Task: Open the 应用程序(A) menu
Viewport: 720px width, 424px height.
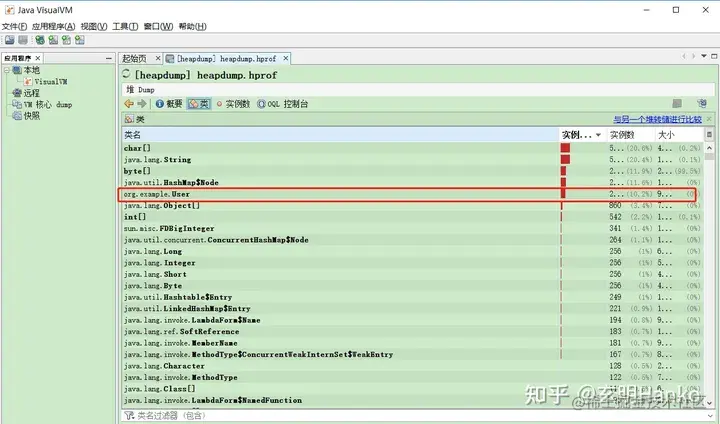Action: pos(53,26)
